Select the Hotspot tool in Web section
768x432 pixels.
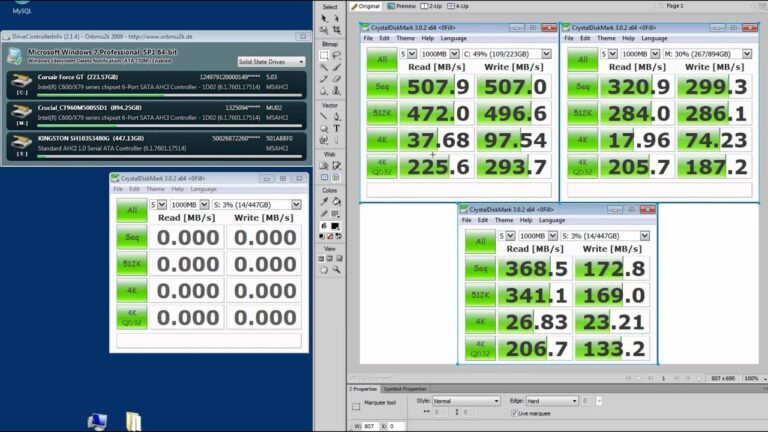[x=324, y=166]
